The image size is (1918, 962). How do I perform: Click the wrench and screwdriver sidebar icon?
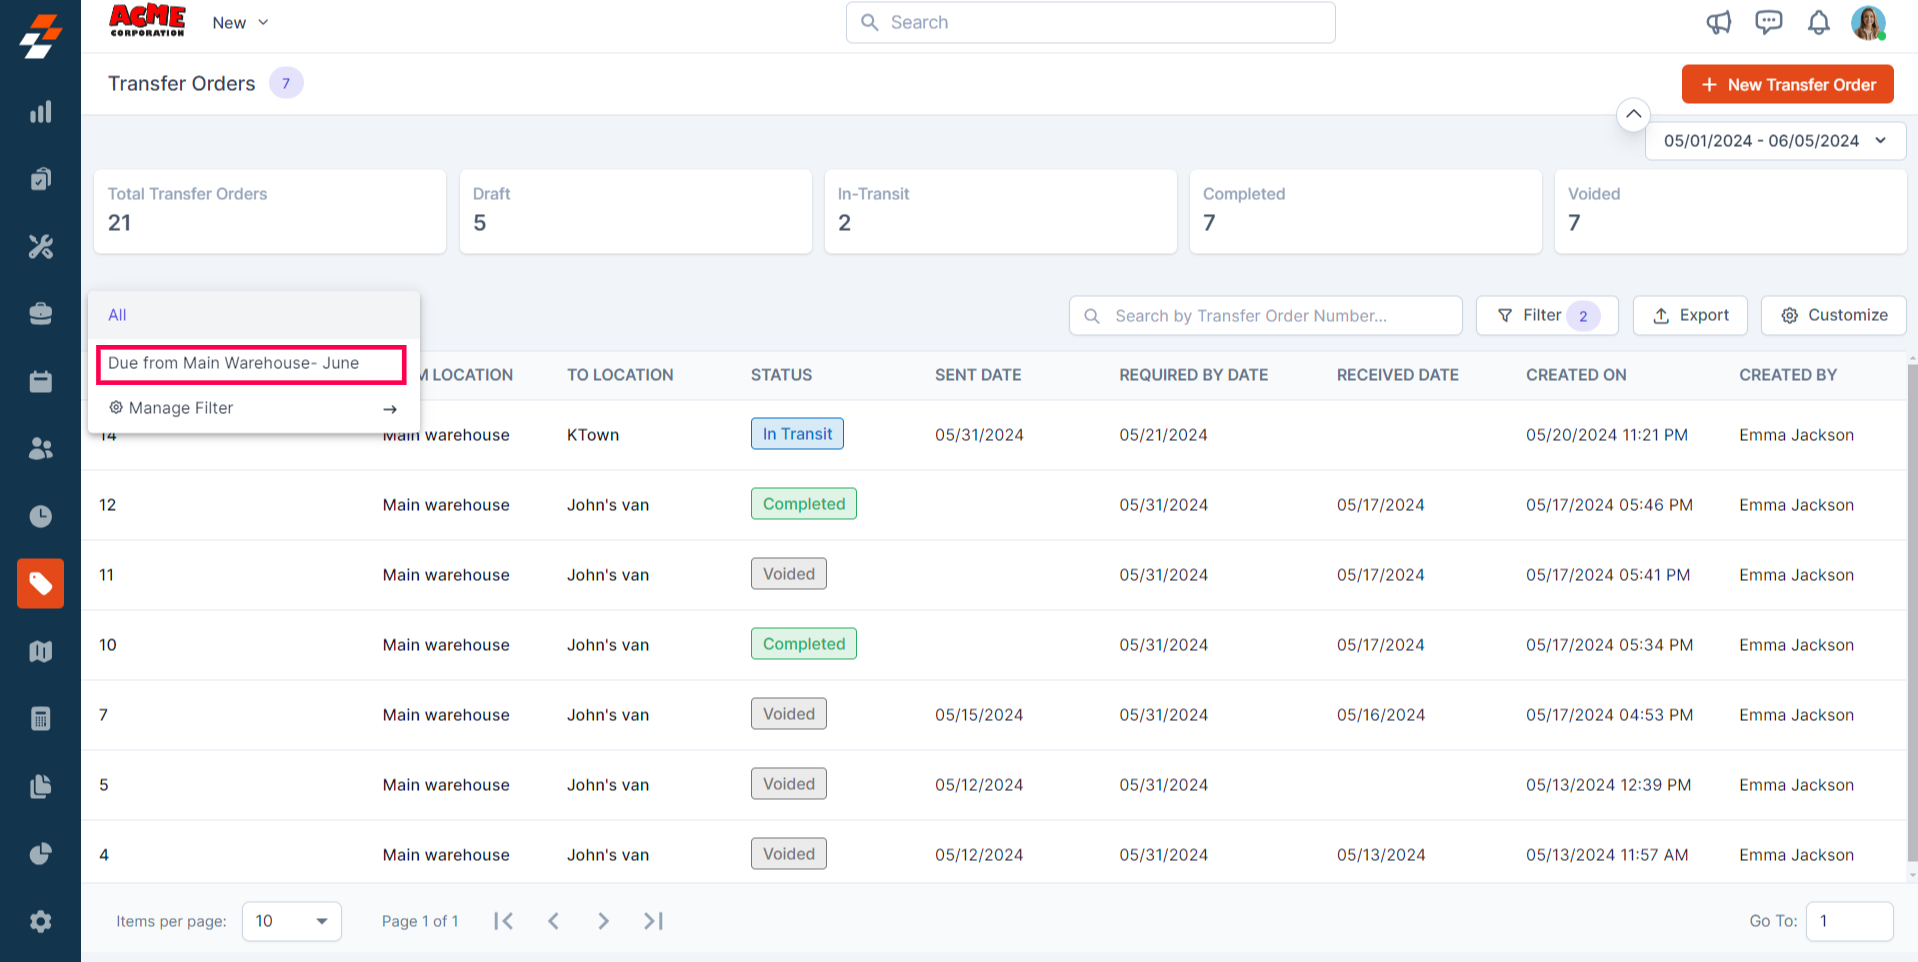point(40,246)
